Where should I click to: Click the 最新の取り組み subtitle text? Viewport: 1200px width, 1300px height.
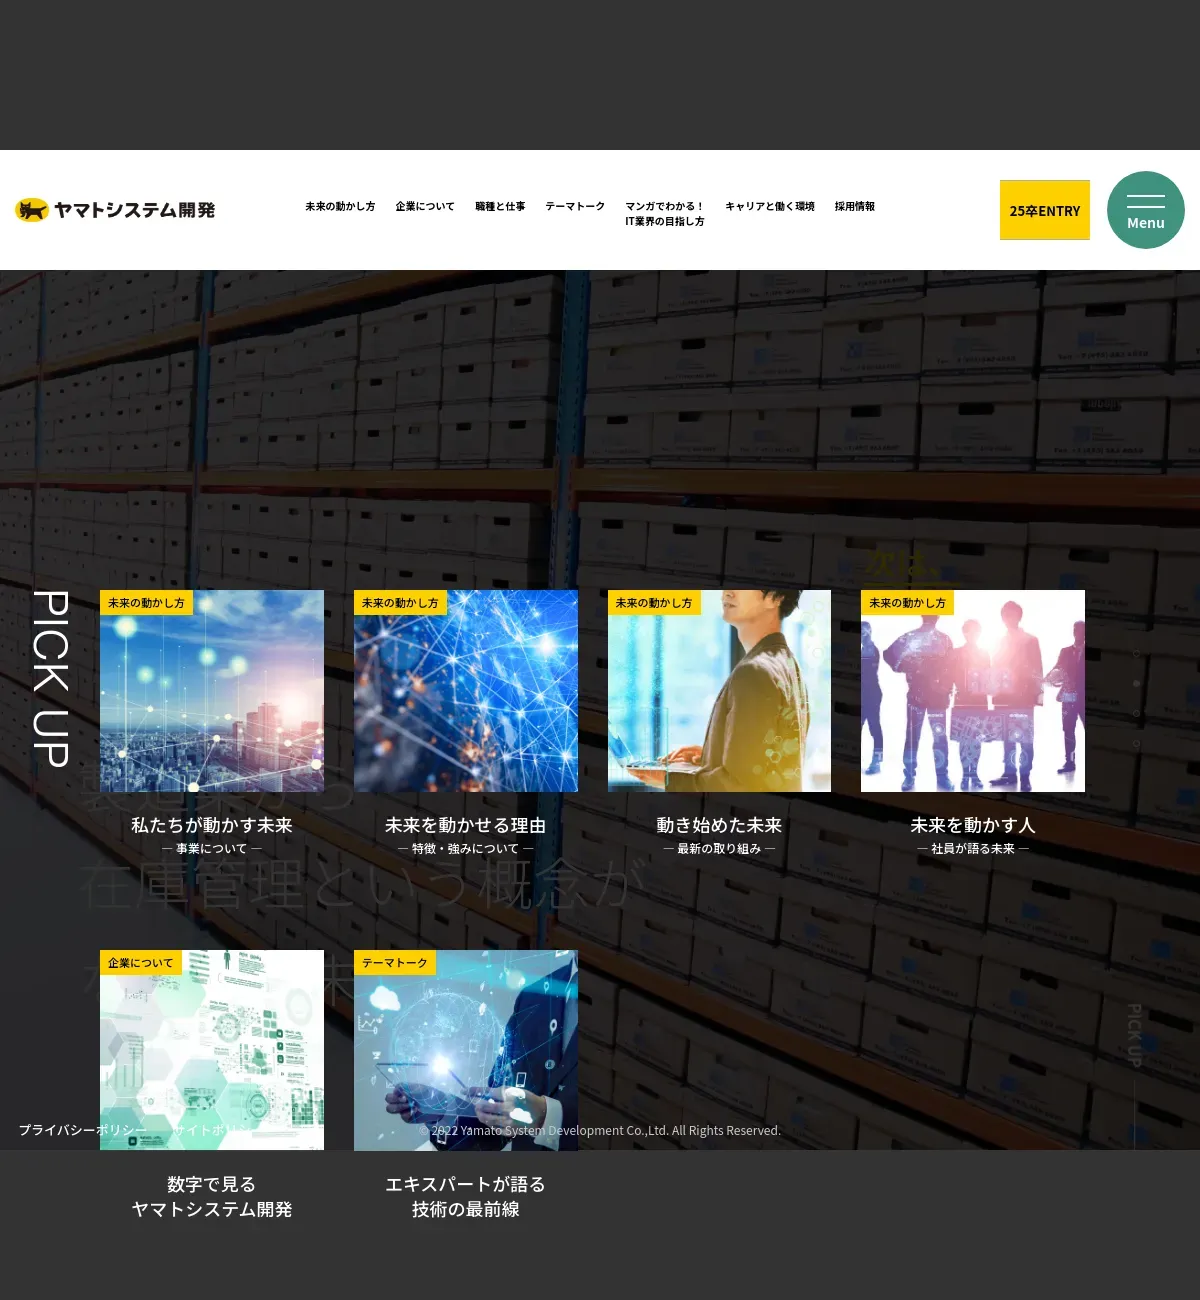pos(719,849)
